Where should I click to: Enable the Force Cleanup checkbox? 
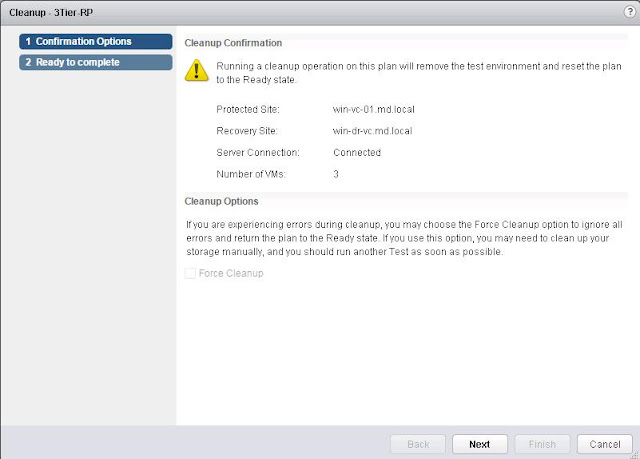[190, 273]
